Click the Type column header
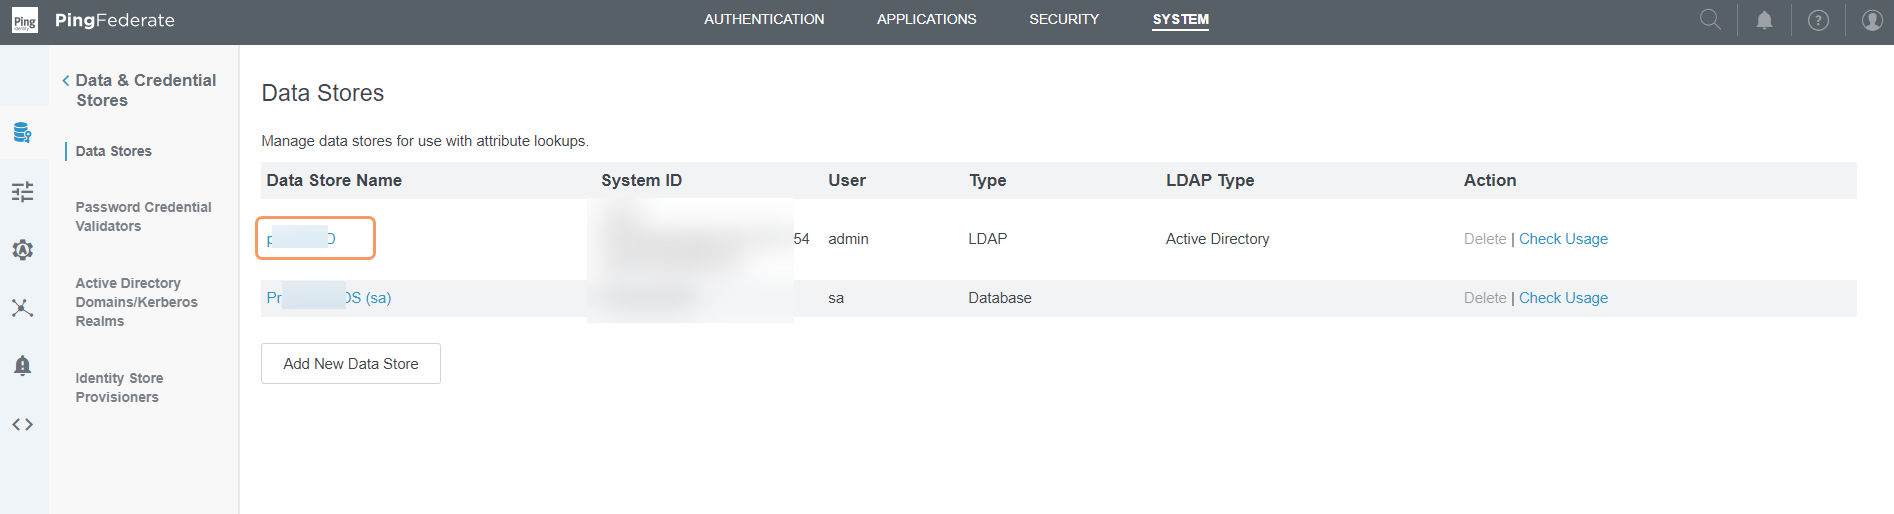Image resolution: width=1894 pixels, height=514 pixels. (988, 180)
